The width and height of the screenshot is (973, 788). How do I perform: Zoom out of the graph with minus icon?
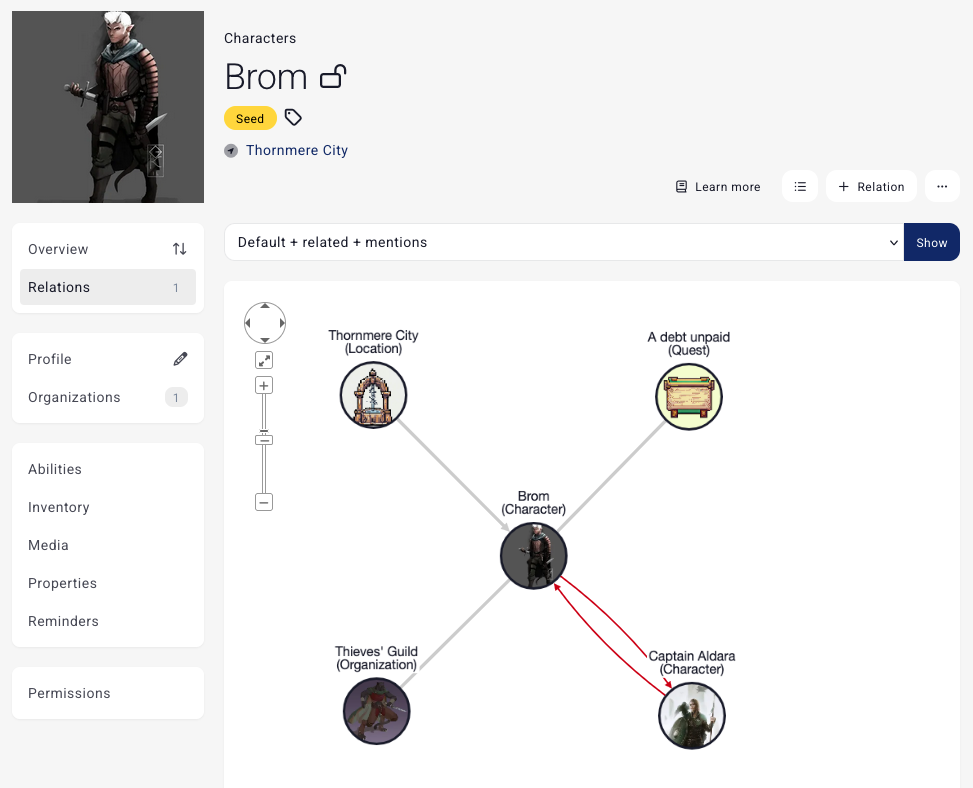(264, 501)
